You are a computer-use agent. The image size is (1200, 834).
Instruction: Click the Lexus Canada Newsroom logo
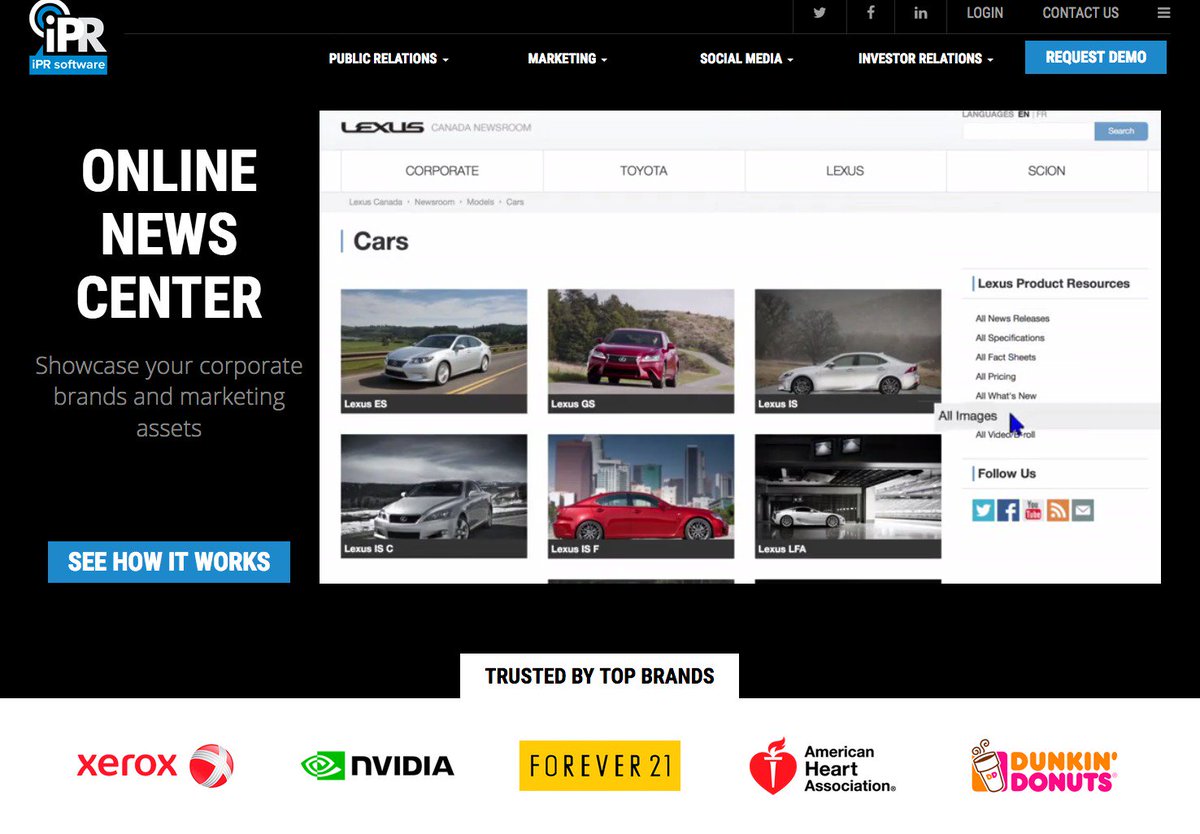point(436,128)
